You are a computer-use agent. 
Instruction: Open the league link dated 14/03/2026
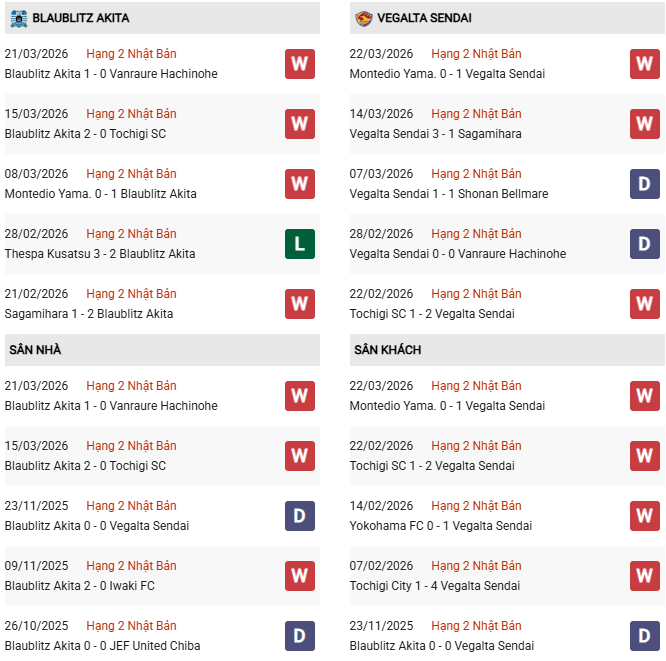(476, 114)
